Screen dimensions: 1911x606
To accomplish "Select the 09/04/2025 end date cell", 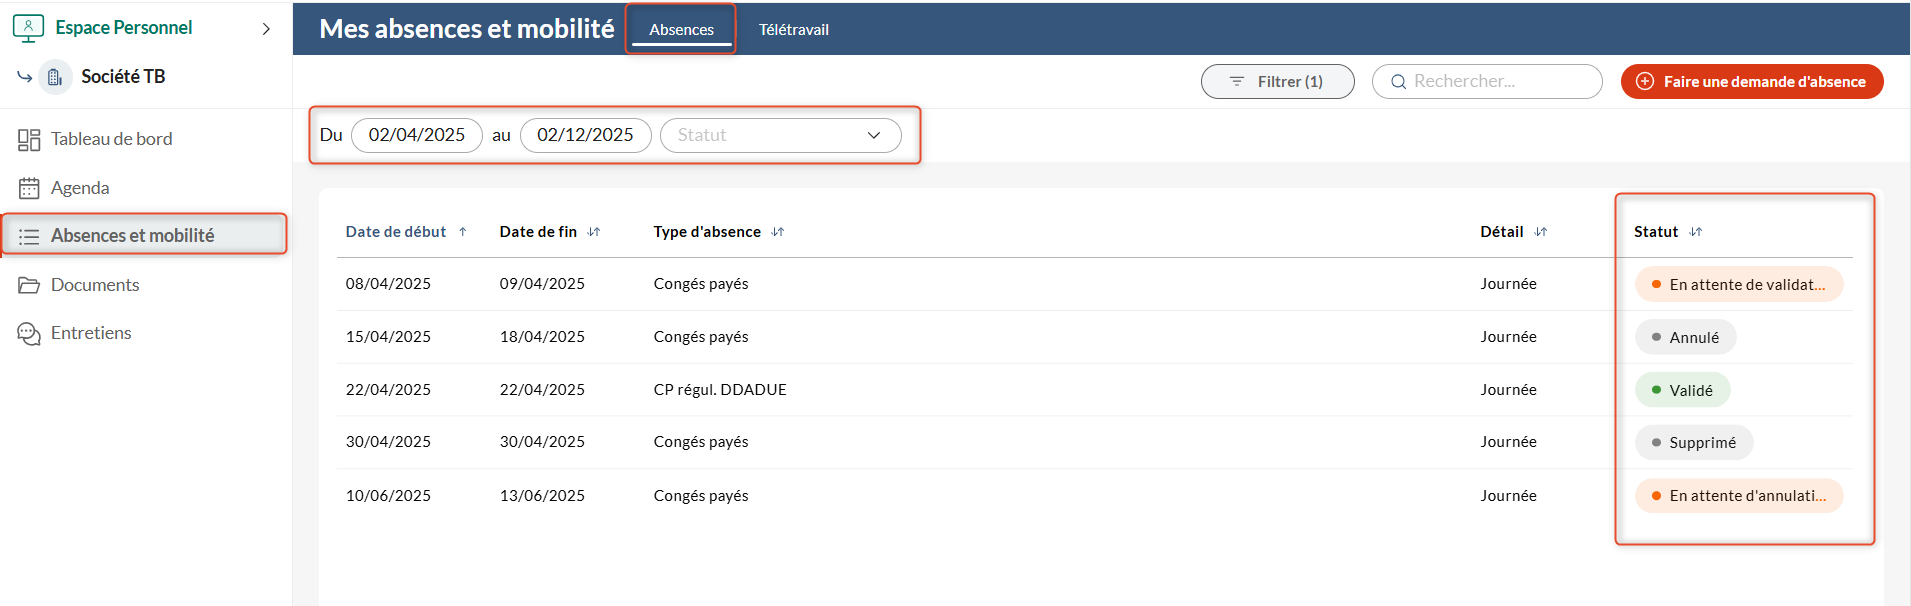I will (x=542, y=284).
